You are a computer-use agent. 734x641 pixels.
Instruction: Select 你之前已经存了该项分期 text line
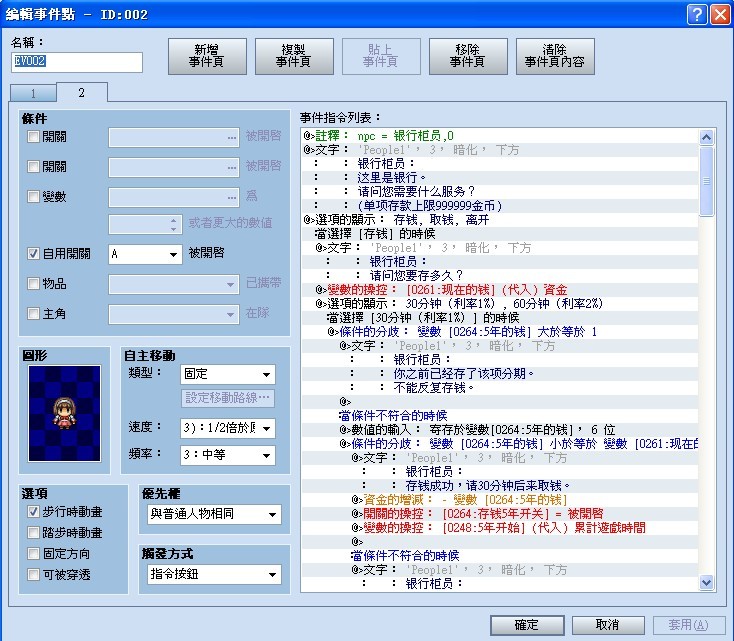coord(499,374)
